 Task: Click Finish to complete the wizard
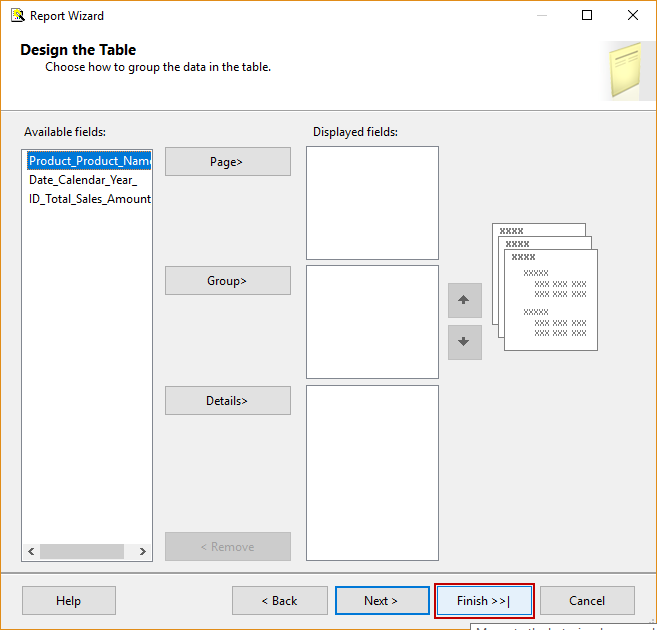(484, 601)
